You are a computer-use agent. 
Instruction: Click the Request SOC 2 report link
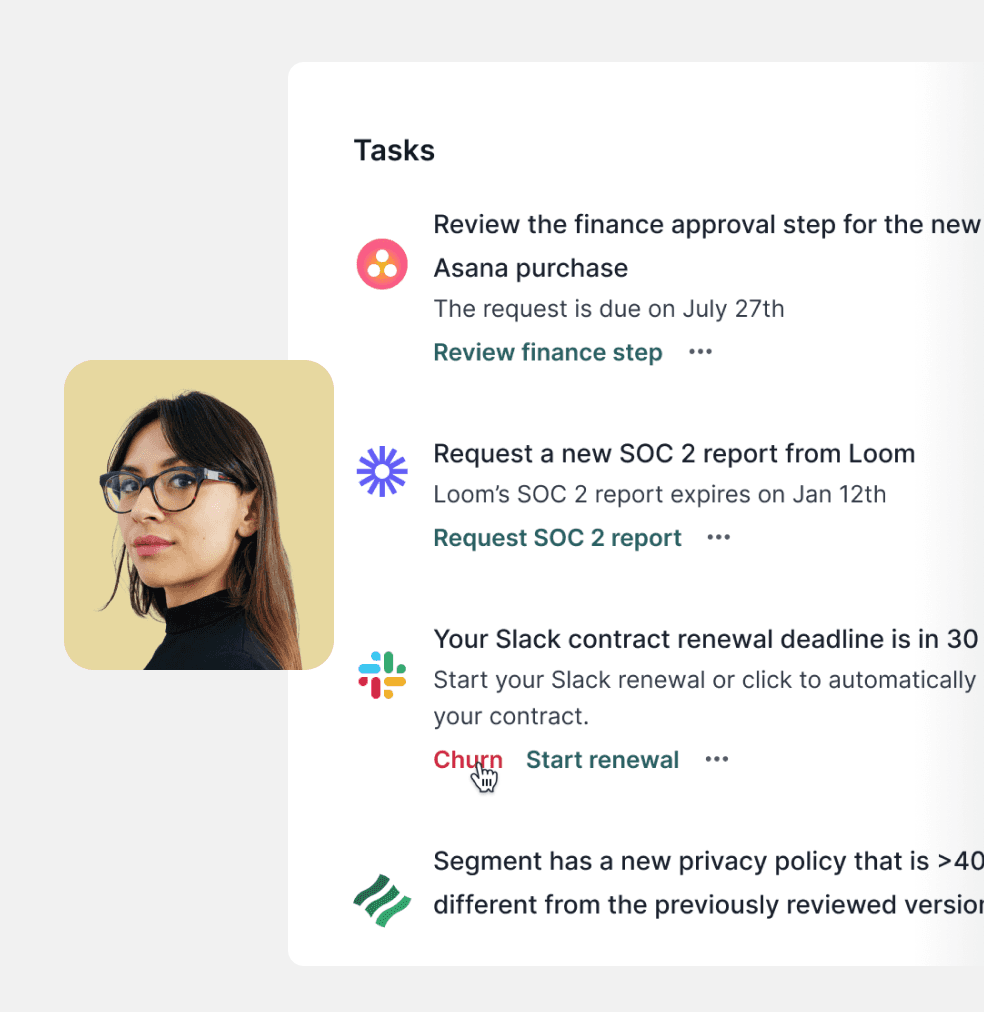pos(557,537)
